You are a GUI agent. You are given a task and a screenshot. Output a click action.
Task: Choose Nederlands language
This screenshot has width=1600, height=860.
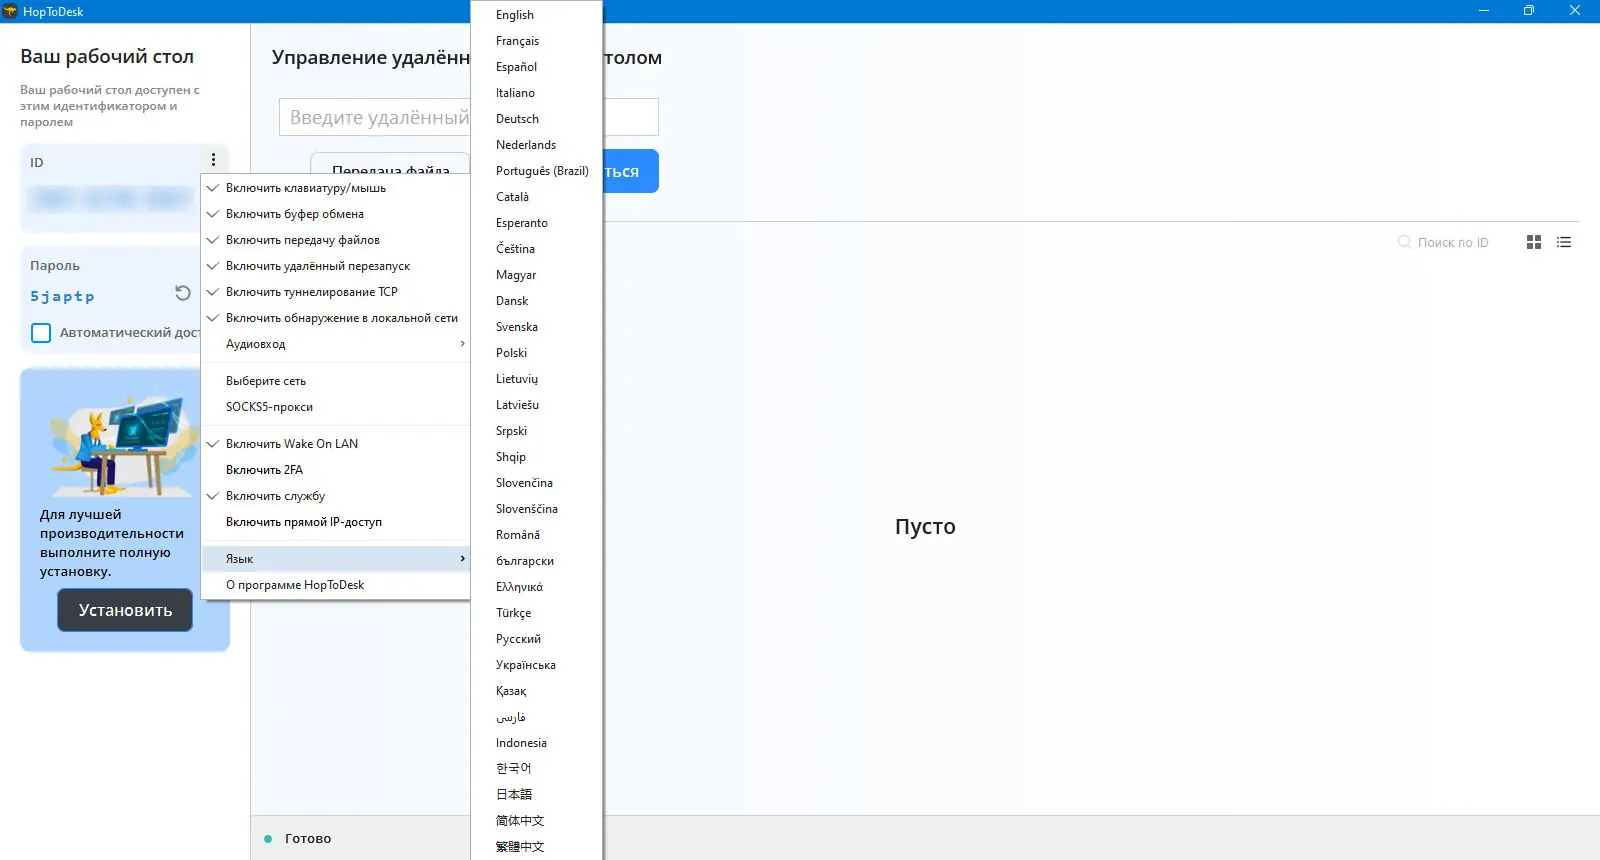tap(537, 145)
